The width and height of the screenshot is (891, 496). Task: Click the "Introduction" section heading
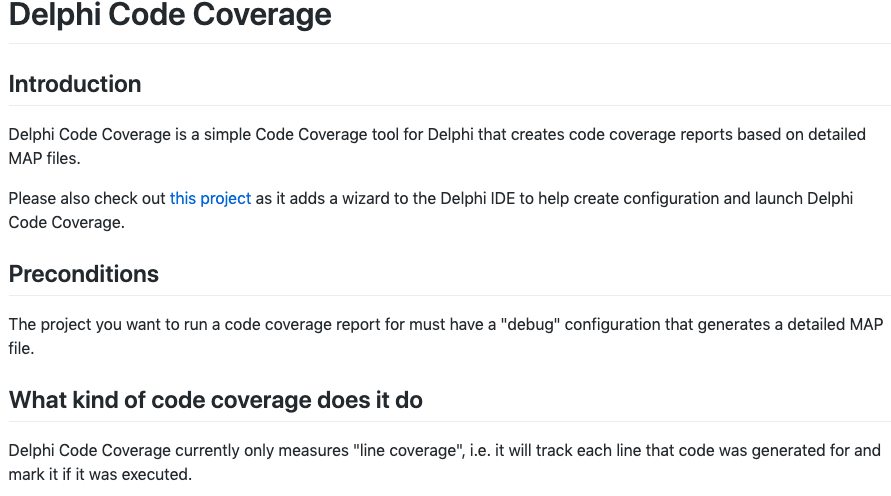point(75,84)
